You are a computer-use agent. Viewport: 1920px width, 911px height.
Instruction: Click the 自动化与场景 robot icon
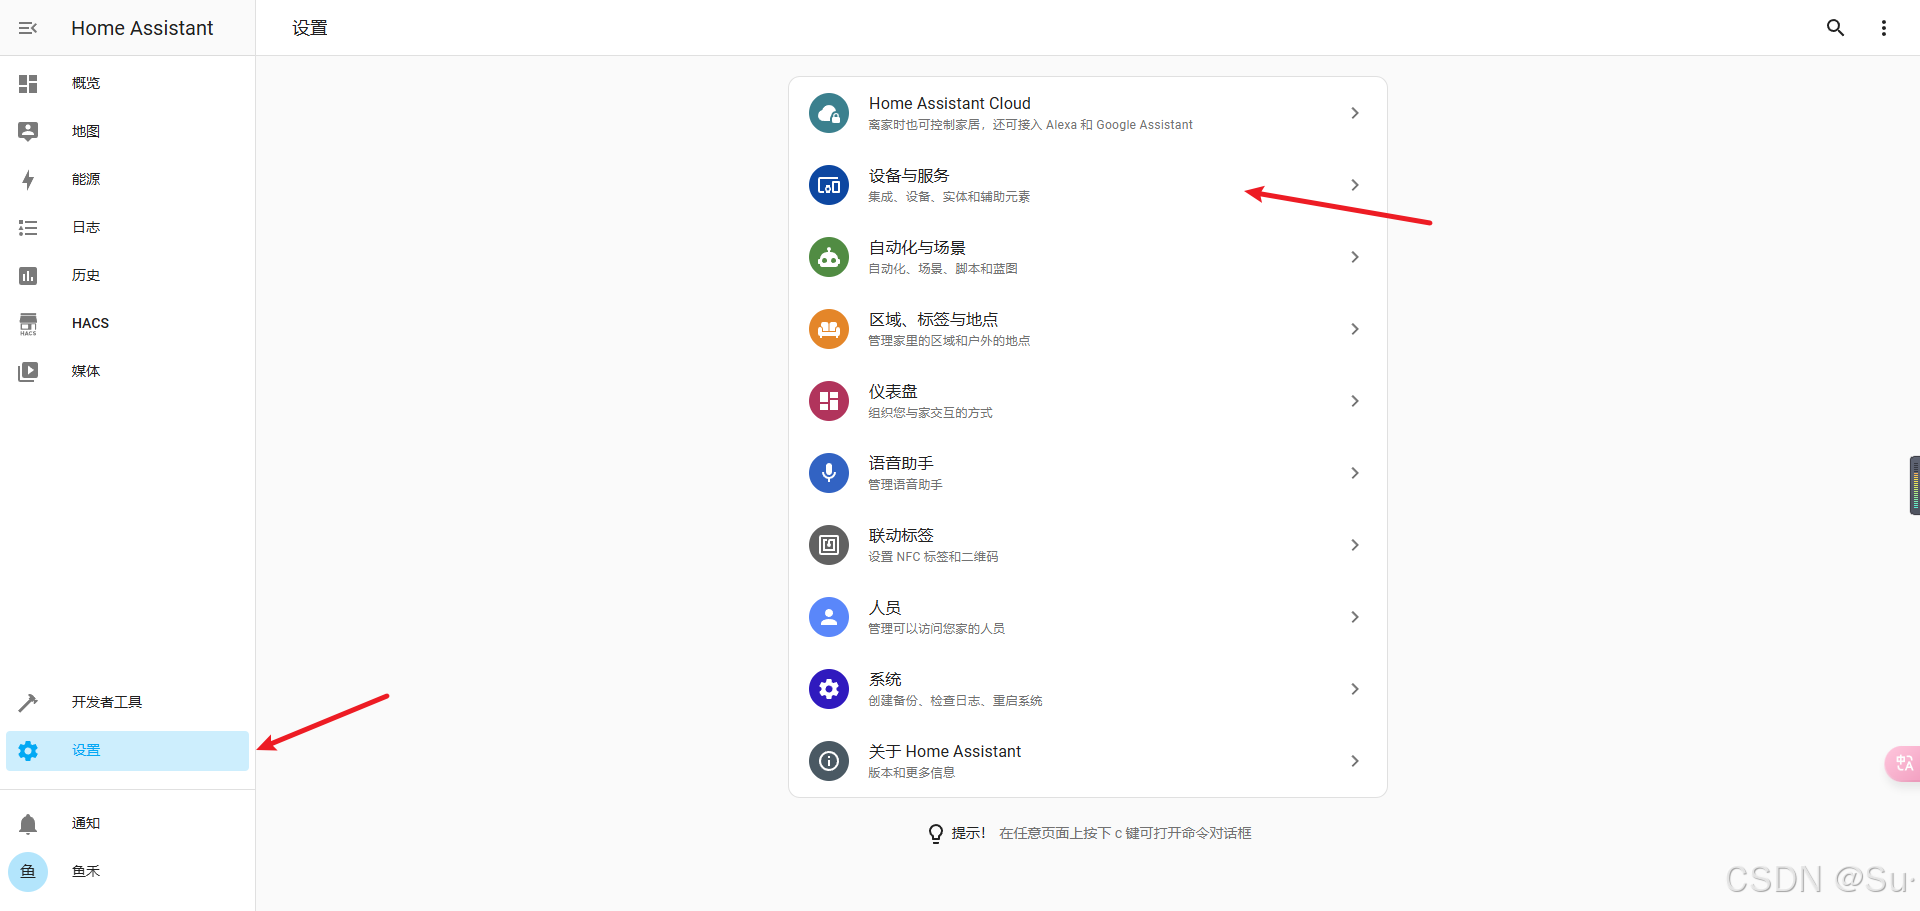click(829, 257)
